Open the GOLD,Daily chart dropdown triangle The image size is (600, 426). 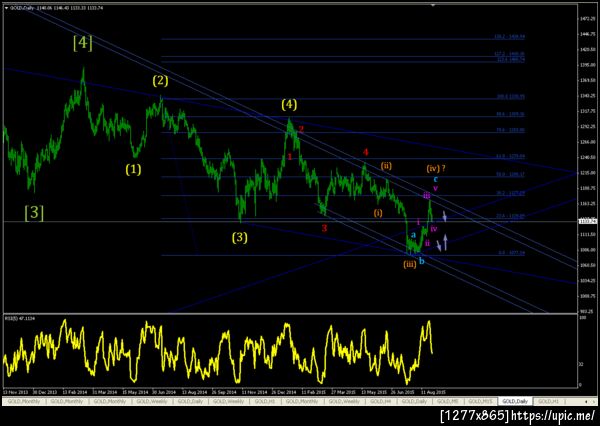pos(6,8)
